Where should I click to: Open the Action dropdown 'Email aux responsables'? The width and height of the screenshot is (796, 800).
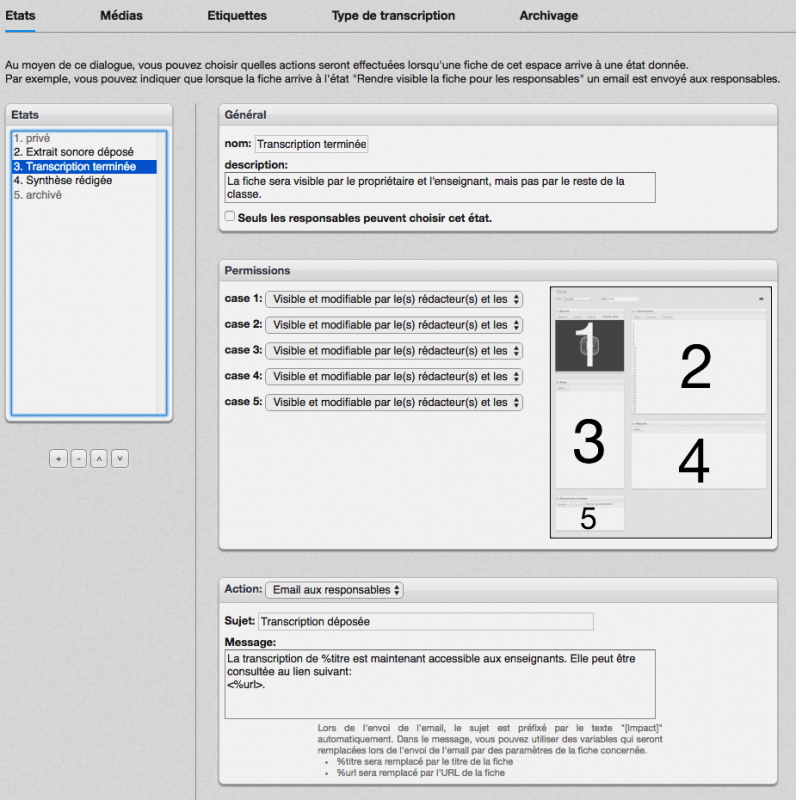tap(335, 590)
